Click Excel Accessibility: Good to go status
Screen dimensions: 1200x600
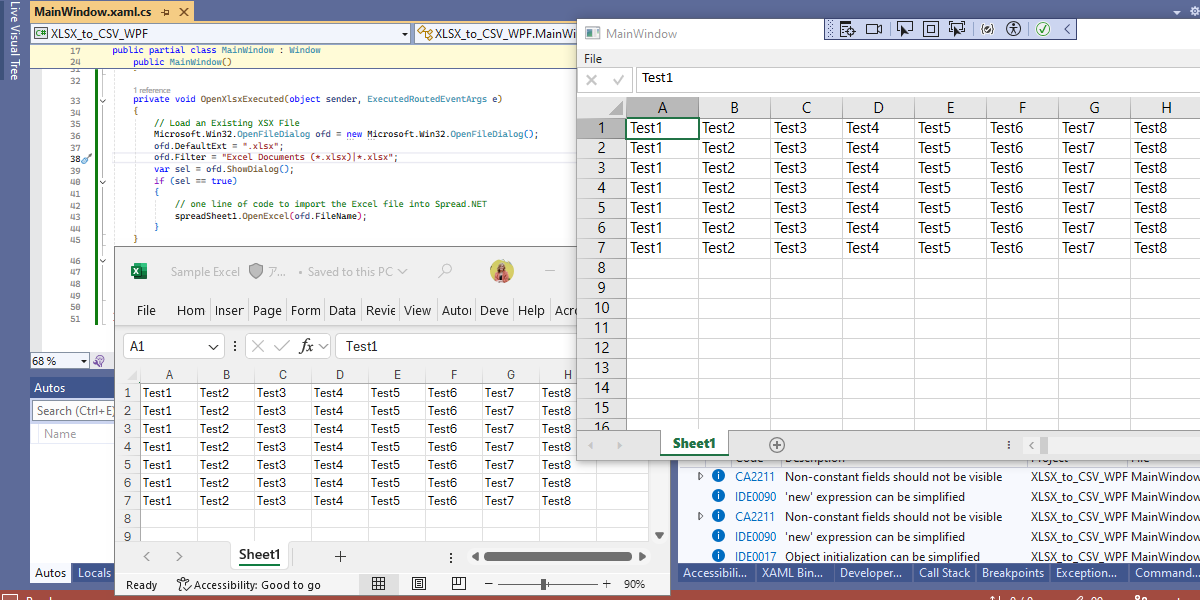click(x=249, y=584)
